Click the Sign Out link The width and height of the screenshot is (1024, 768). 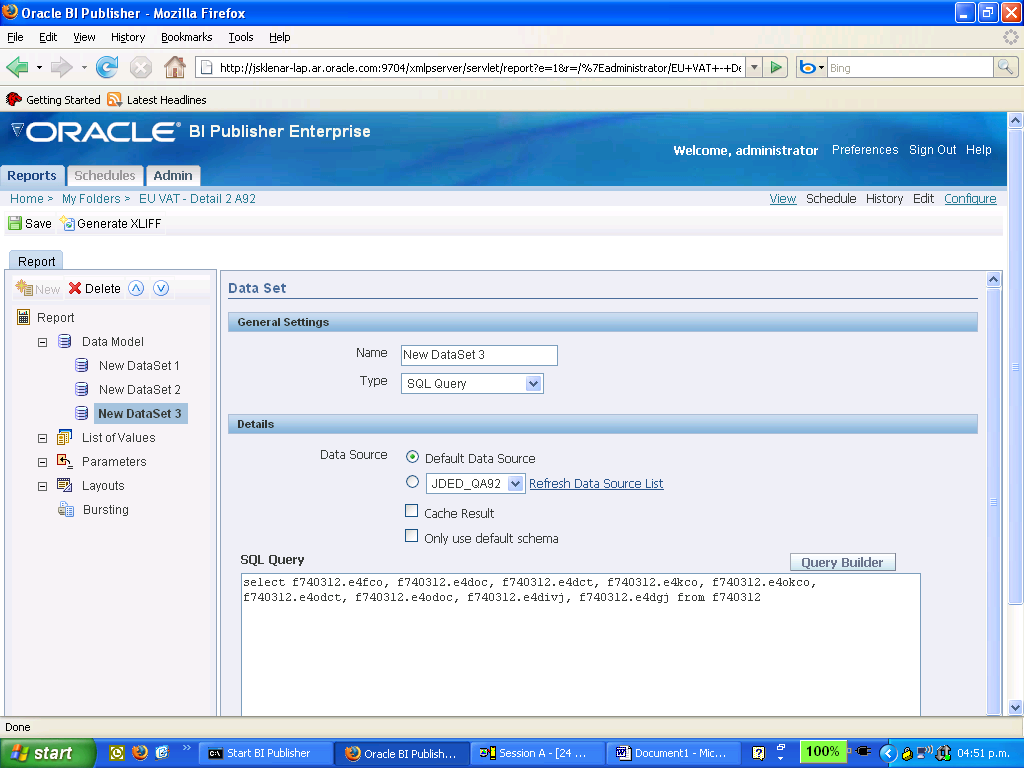[932, 150]
